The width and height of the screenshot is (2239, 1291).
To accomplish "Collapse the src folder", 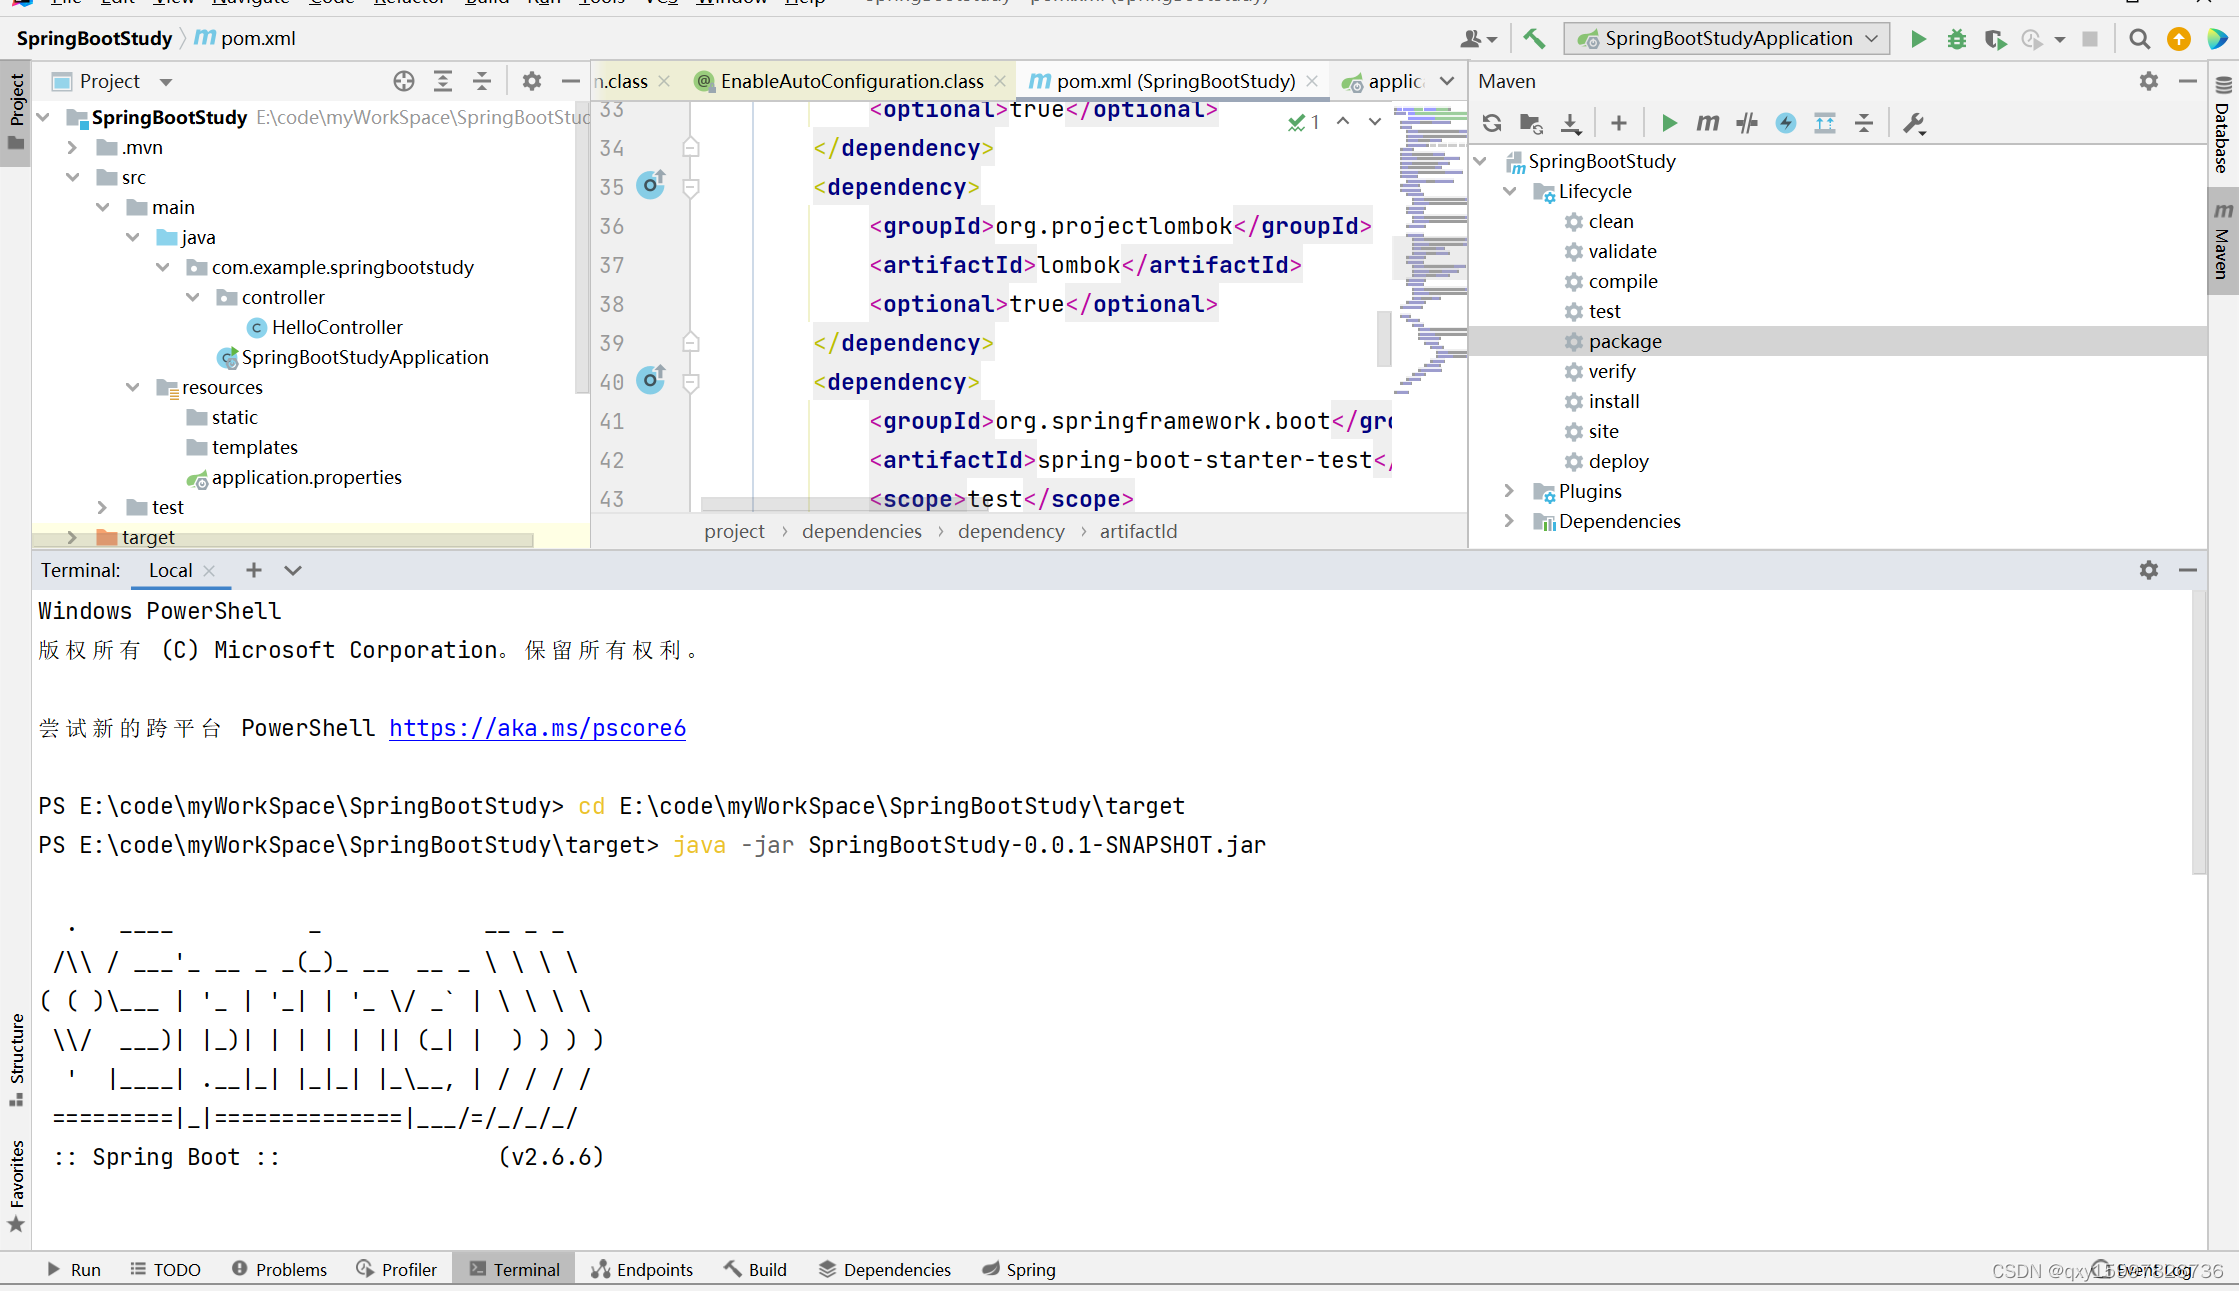I will coord(72,177).
